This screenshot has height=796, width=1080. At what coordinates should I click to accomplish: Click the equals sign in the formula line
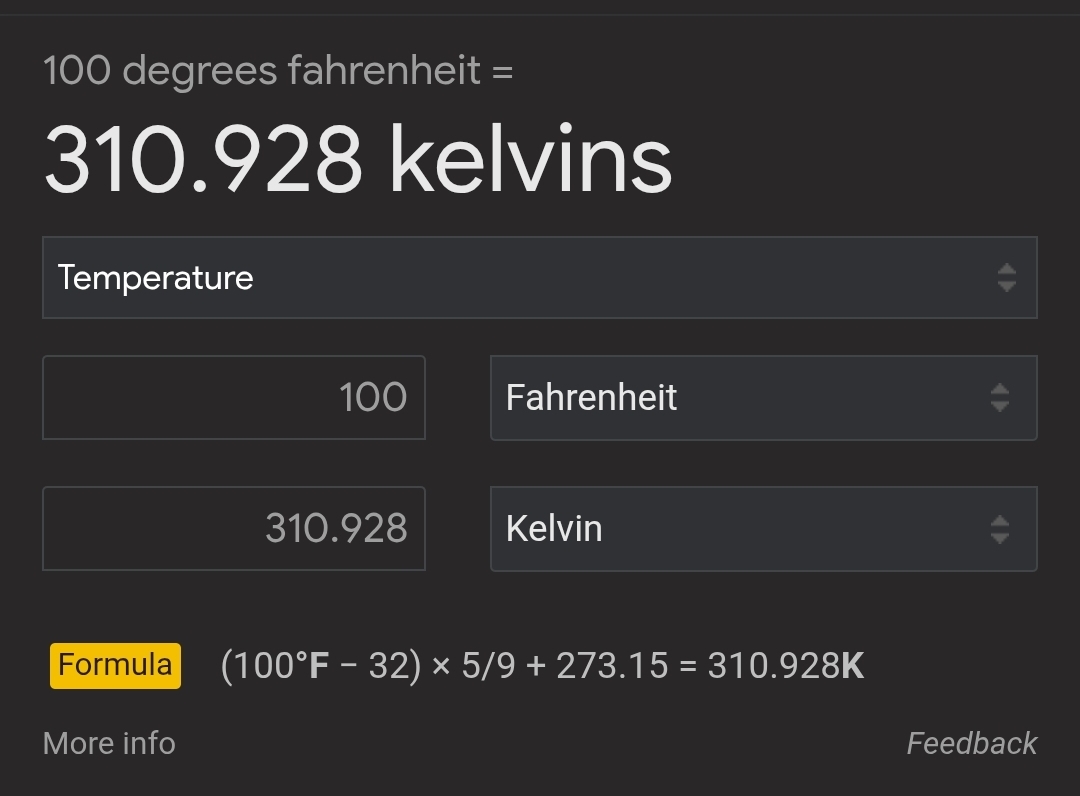point(687,666)
